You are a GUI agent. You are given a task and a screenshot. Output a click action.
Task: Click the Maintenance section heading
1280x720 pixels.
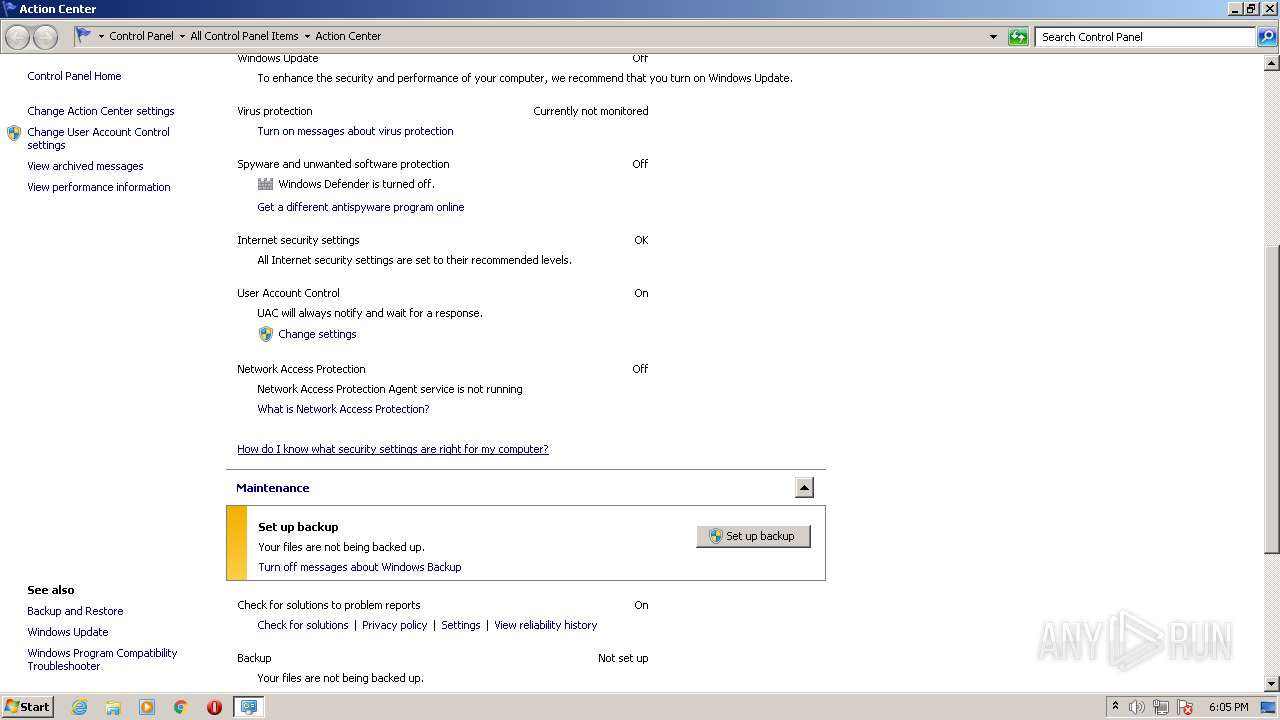click(272, 488)
